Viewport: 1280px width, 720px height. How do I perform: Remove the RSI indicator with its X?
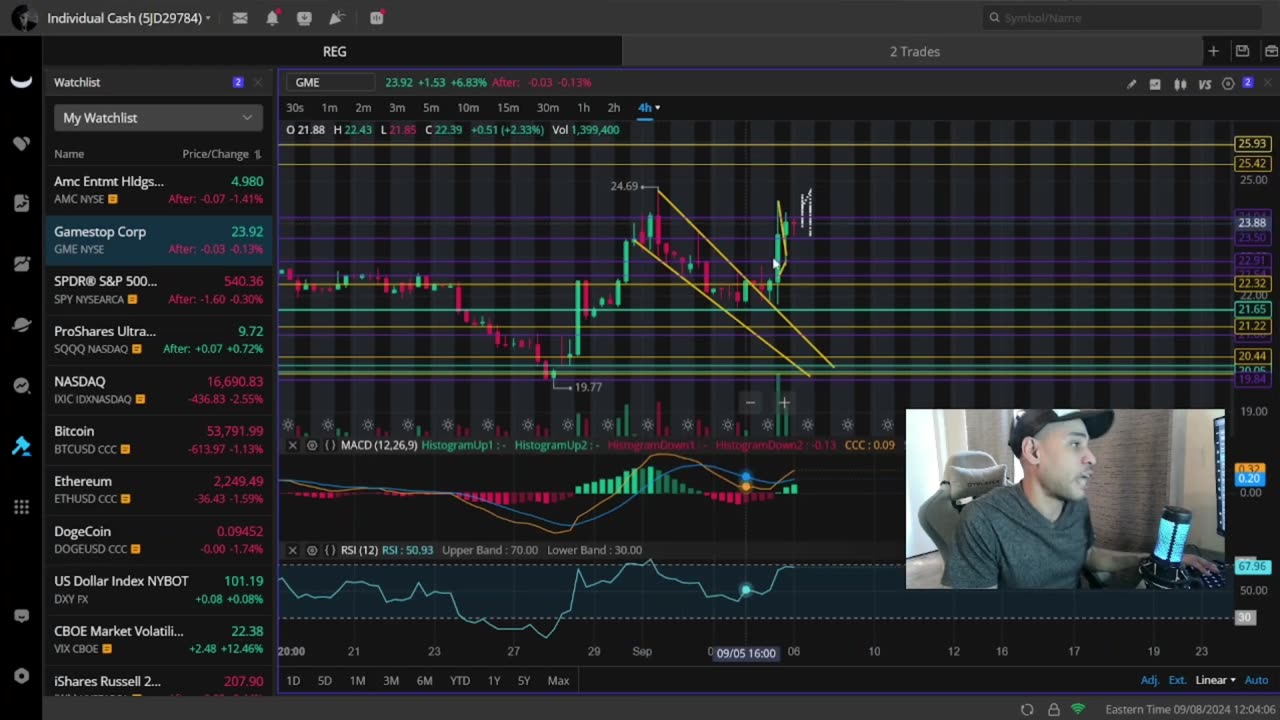292,550
